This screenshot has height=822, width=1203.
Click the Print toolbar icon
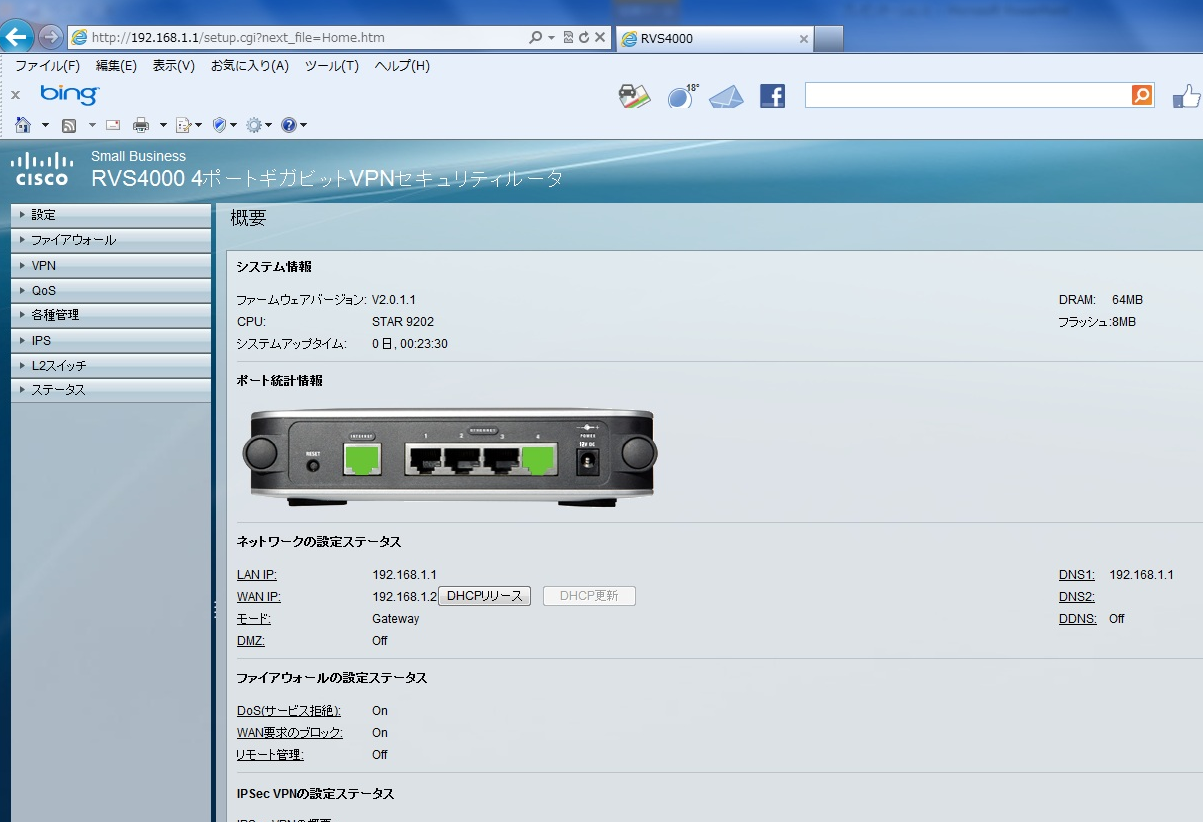coord(141,125)
